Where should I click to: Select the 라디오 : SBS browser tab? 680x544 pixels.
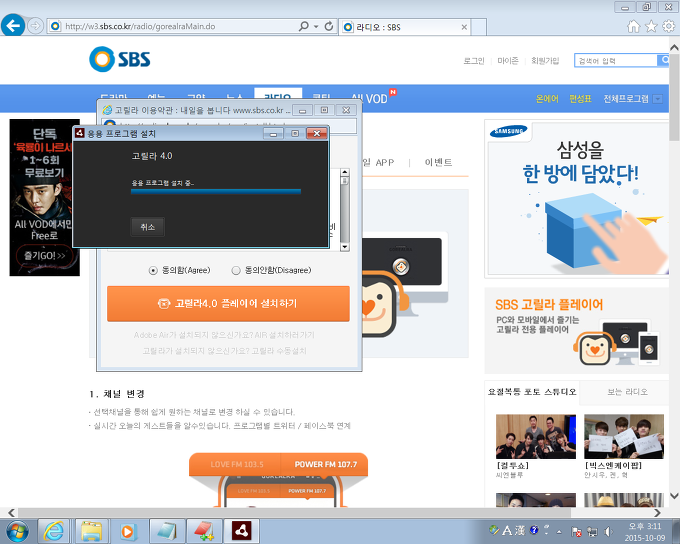pos(404,27)
